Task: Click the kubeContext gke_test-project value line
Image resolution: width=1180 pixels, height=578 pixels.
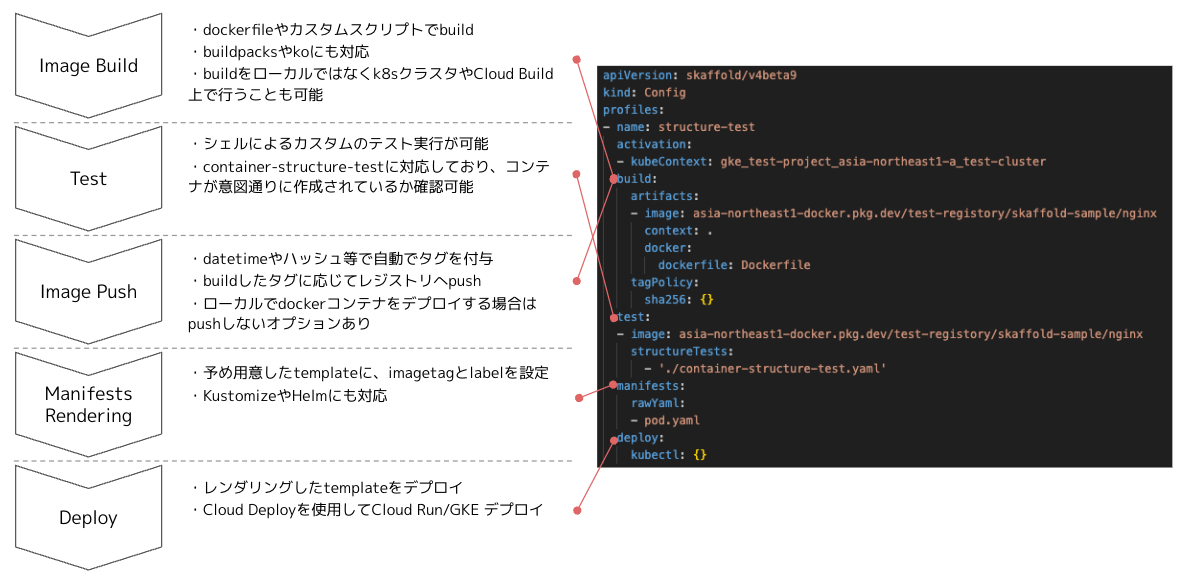Action: [x=831, y=162]
